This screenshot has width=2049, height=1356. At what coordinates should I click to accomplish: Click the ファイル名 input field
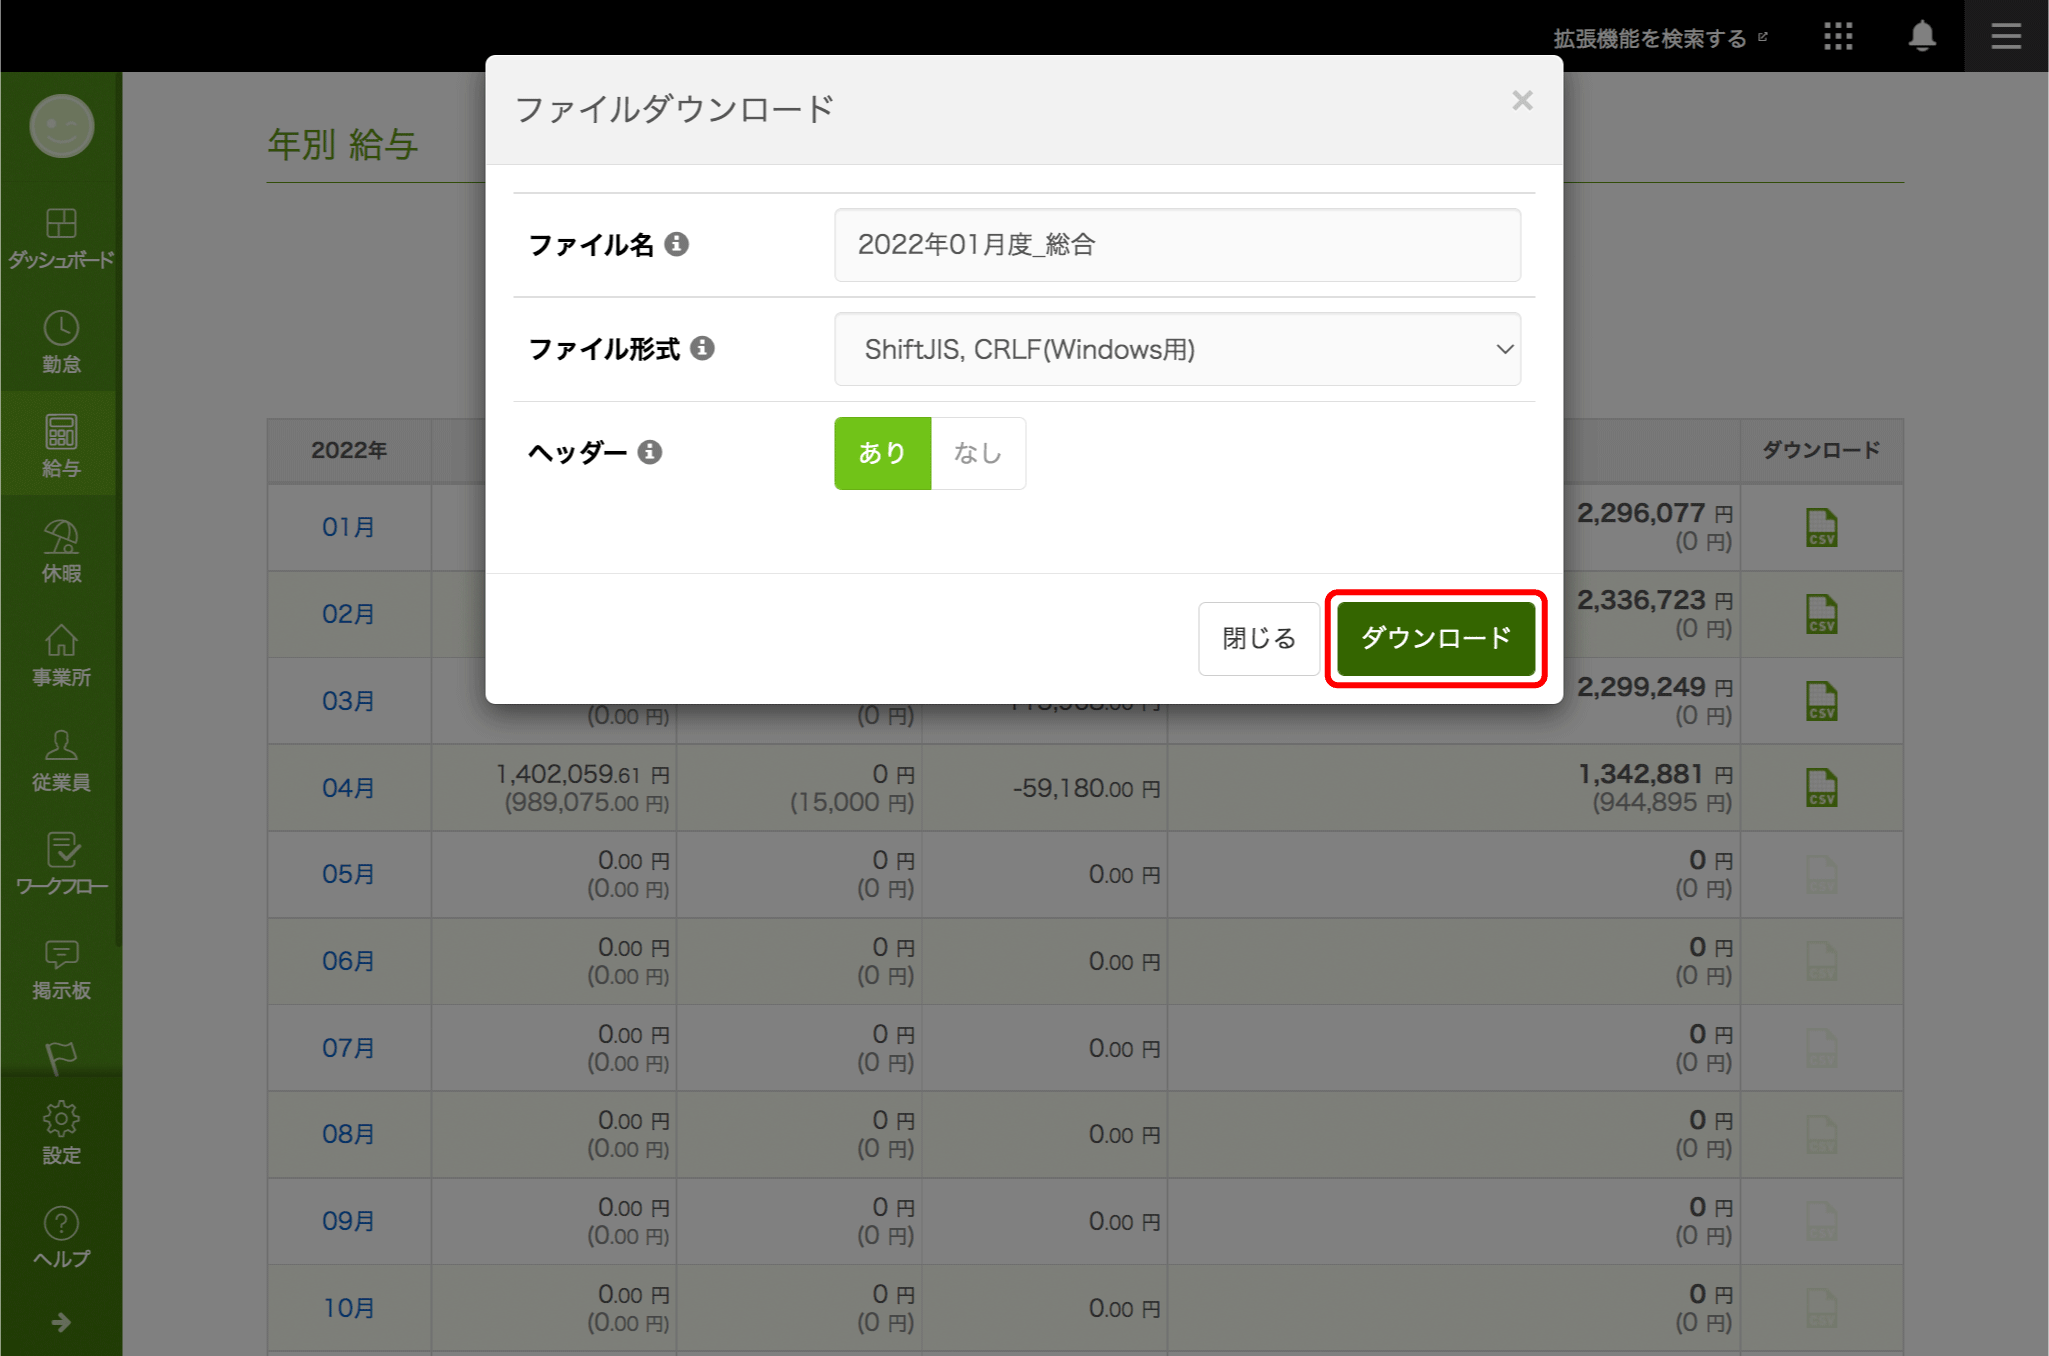(x=1177, y=245)
